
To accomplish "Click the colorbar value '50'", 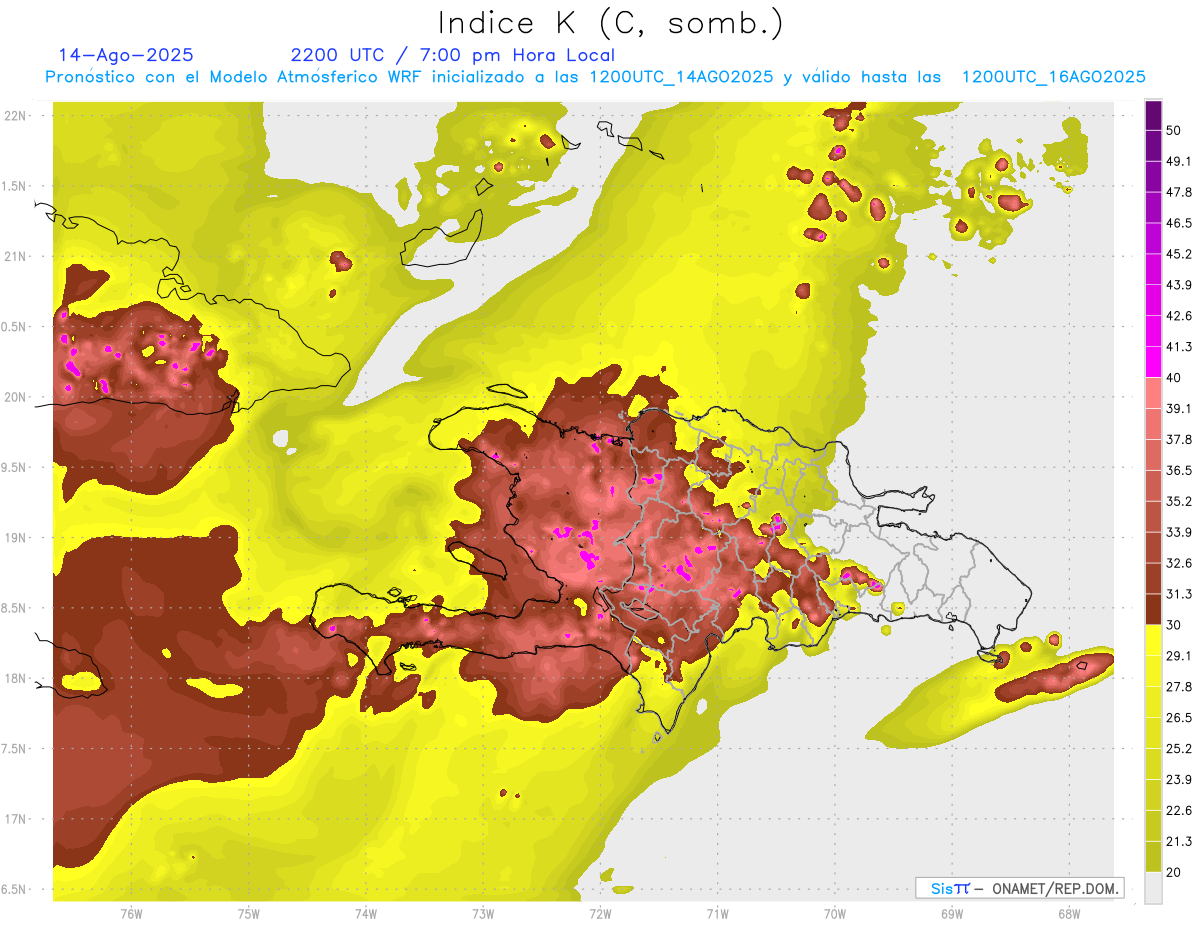I will 1174,130.
